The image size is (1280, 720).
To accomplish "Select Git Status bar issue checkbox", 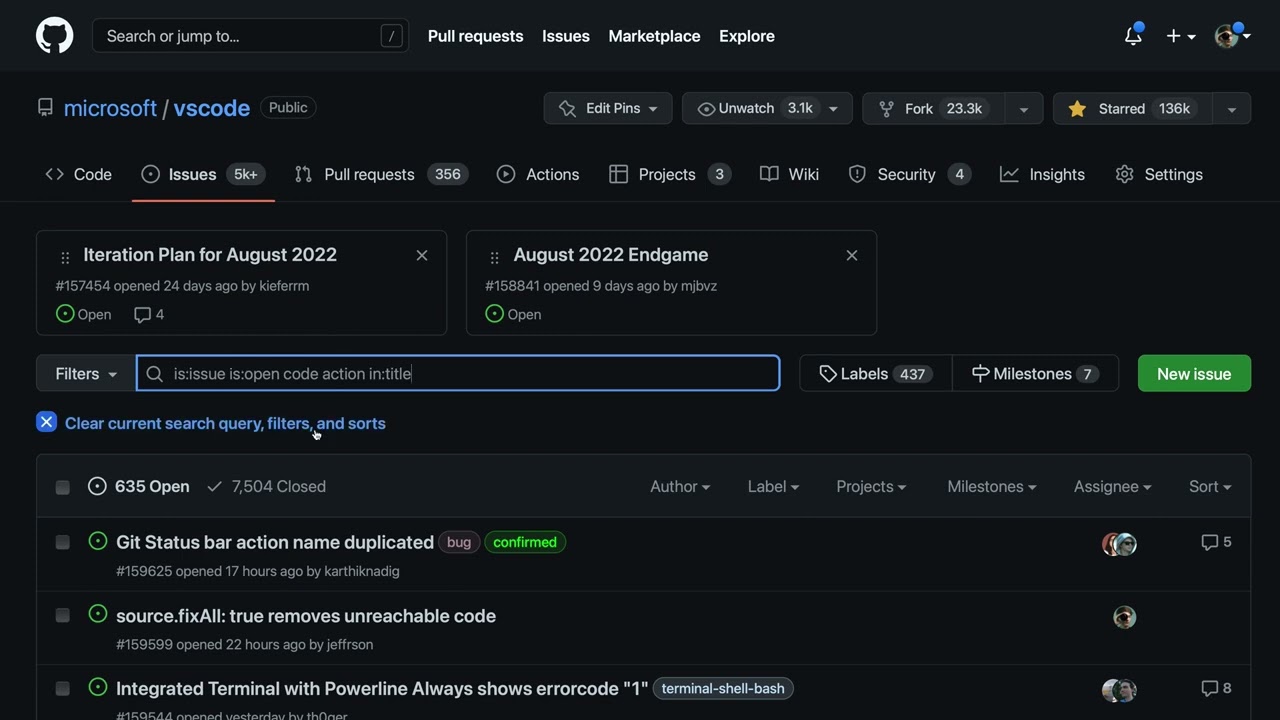I will click(63, 542).
